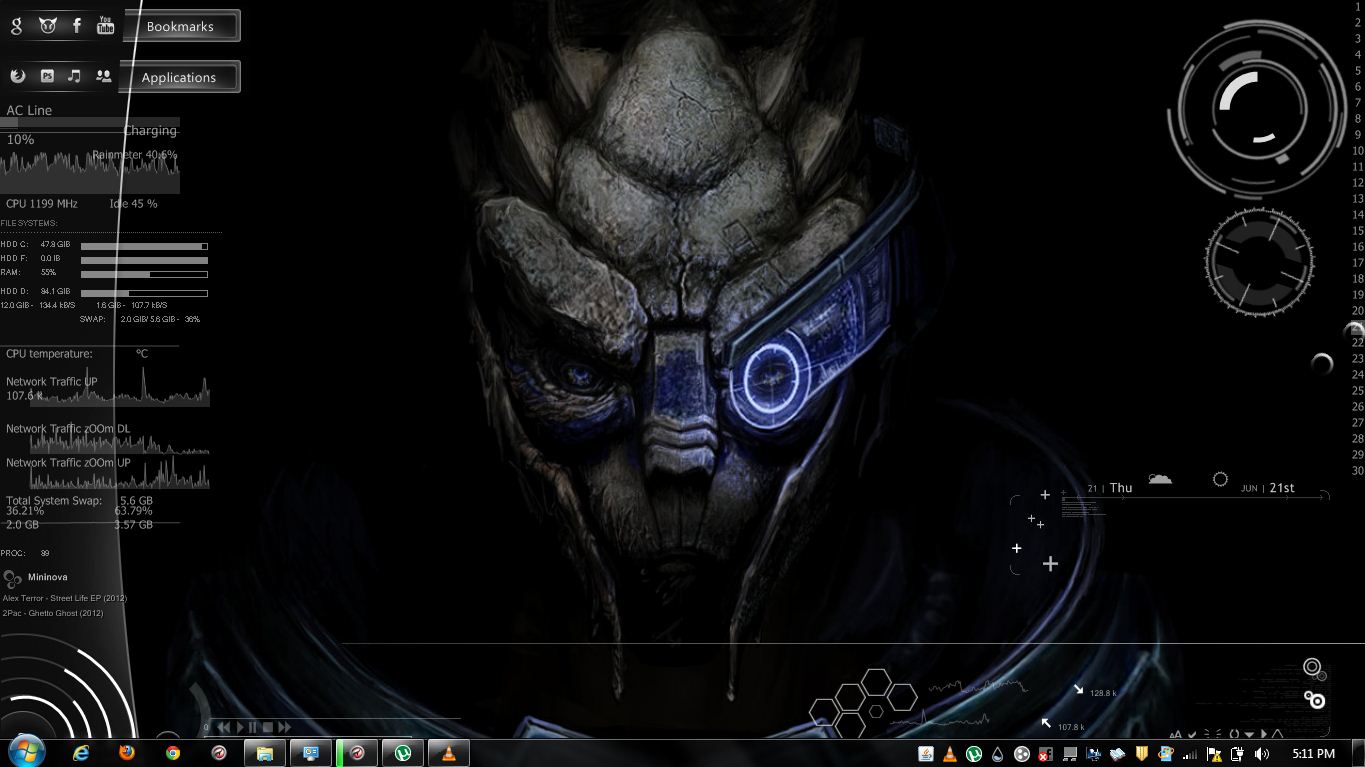This screenshot has width=1365, height=767.
Task: Open the 2Pac Ghetto Ghost torrent link
Action: (55, 613)
